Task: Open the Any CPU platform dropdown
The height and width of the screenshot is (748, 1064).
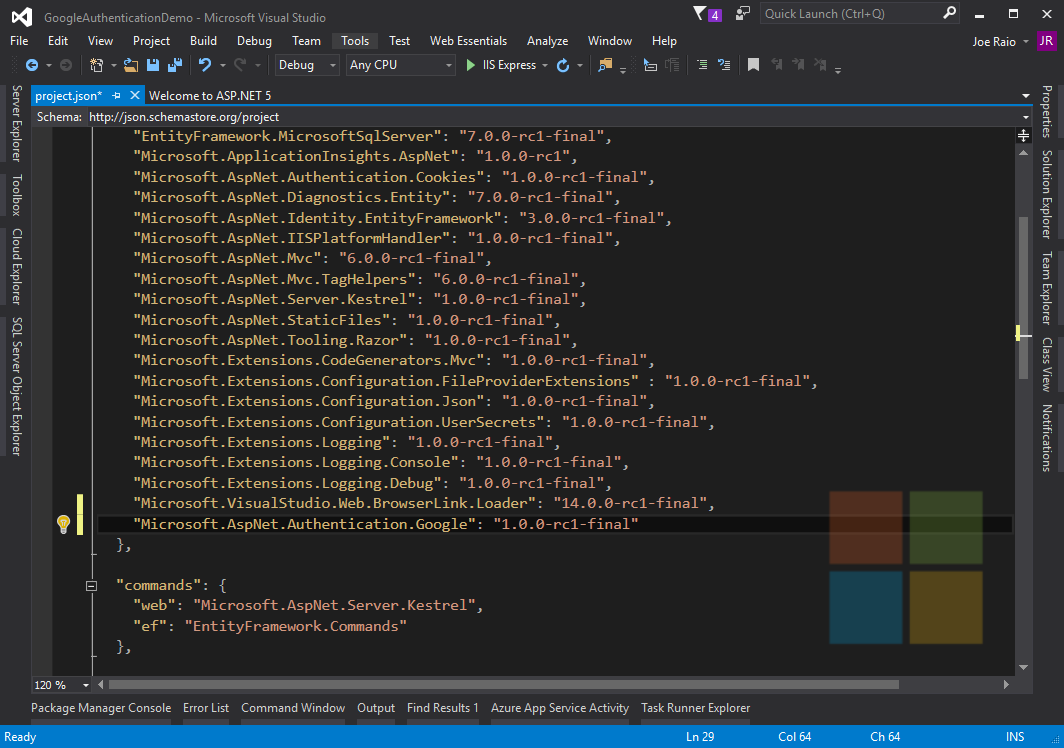Action: coord(400,65)
